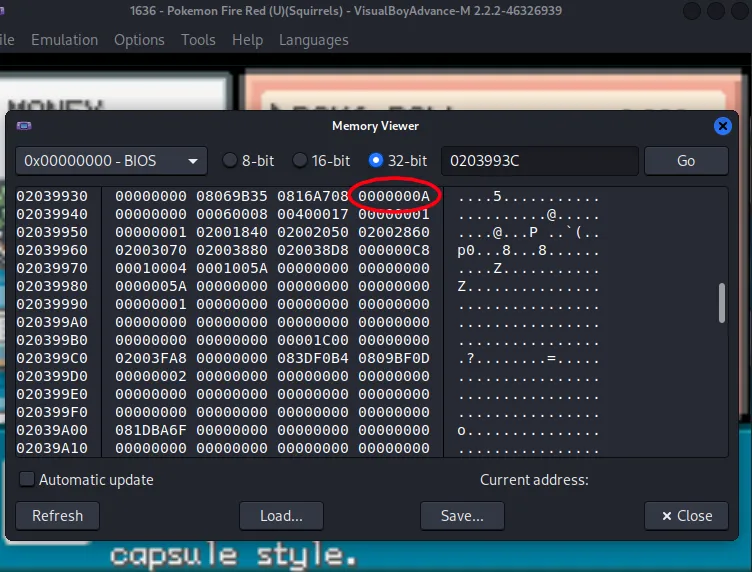Click the memory view vertical scrollbar thumb

pos(722,303)
